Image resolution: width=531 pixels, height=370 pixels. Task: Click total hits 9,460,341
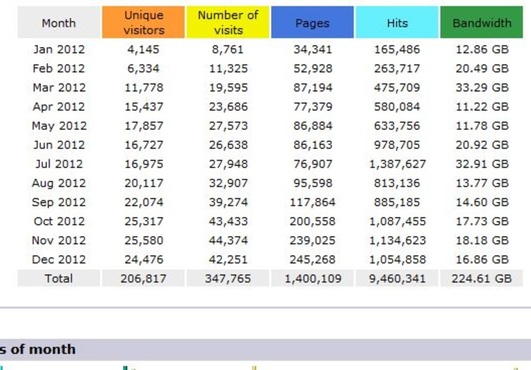tap(397, 279)
